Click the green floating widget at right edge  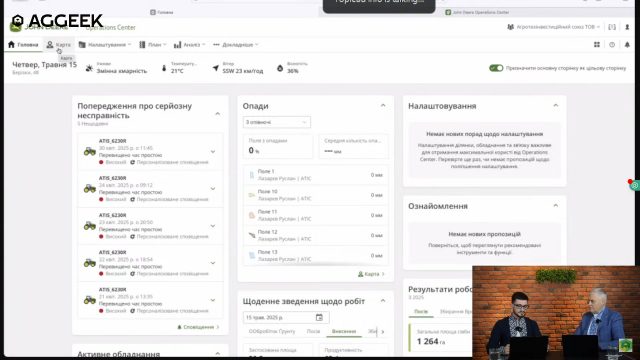[x=634, y=185]
